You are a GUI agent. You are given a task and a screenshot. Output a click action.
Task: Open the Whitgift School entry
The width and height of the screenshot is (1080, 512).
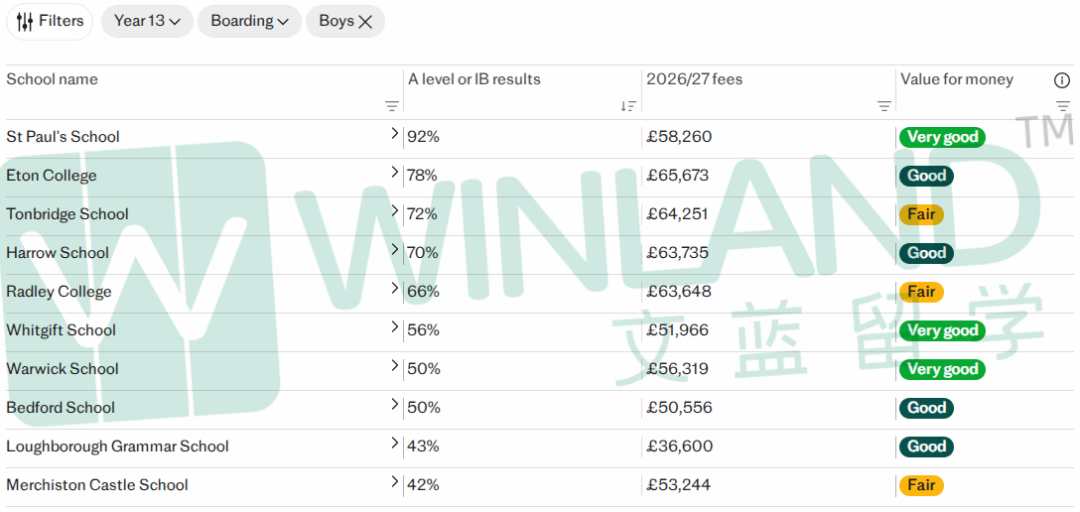click(x=61, y=330)
